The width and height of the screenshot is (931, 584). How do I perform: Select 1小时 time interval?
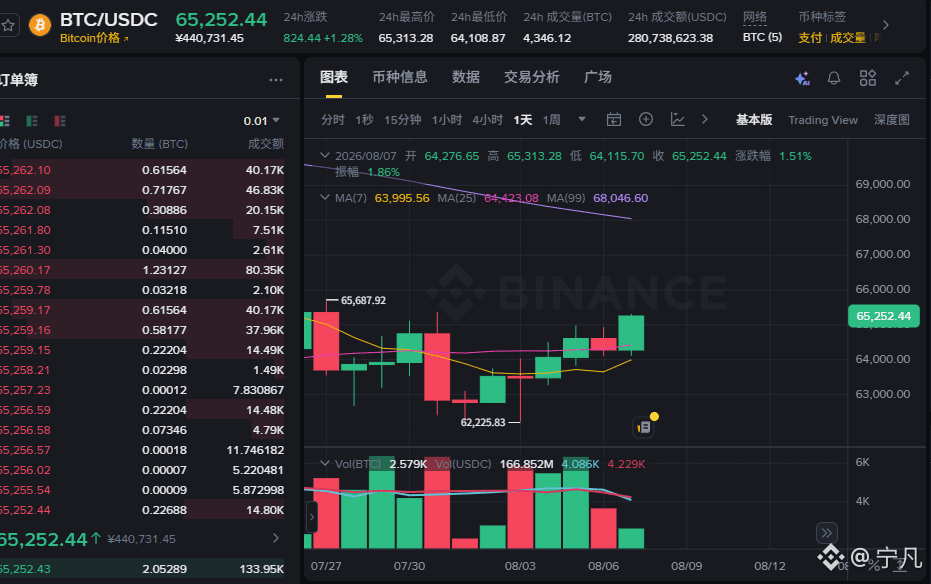446,120
